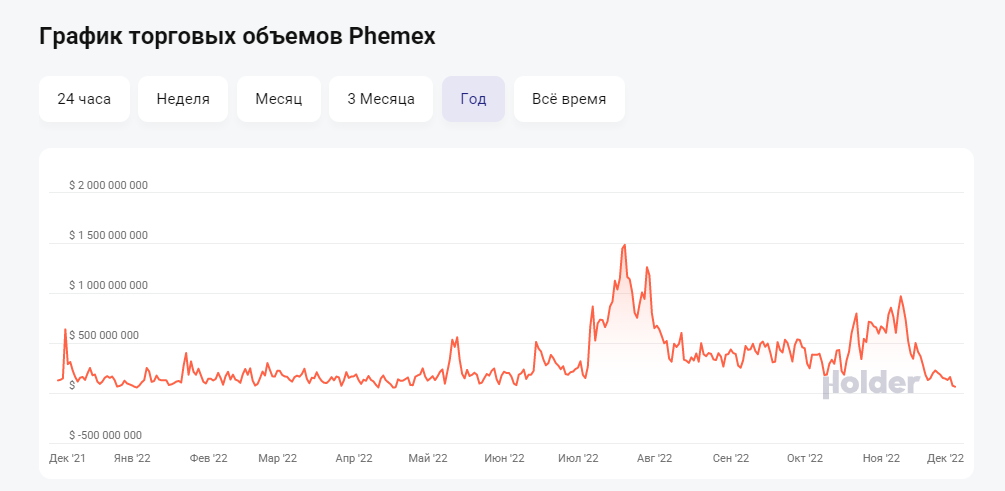Switch chart to Всё время
This screenshot has width=1005, height=491.
tap(569, 99)
